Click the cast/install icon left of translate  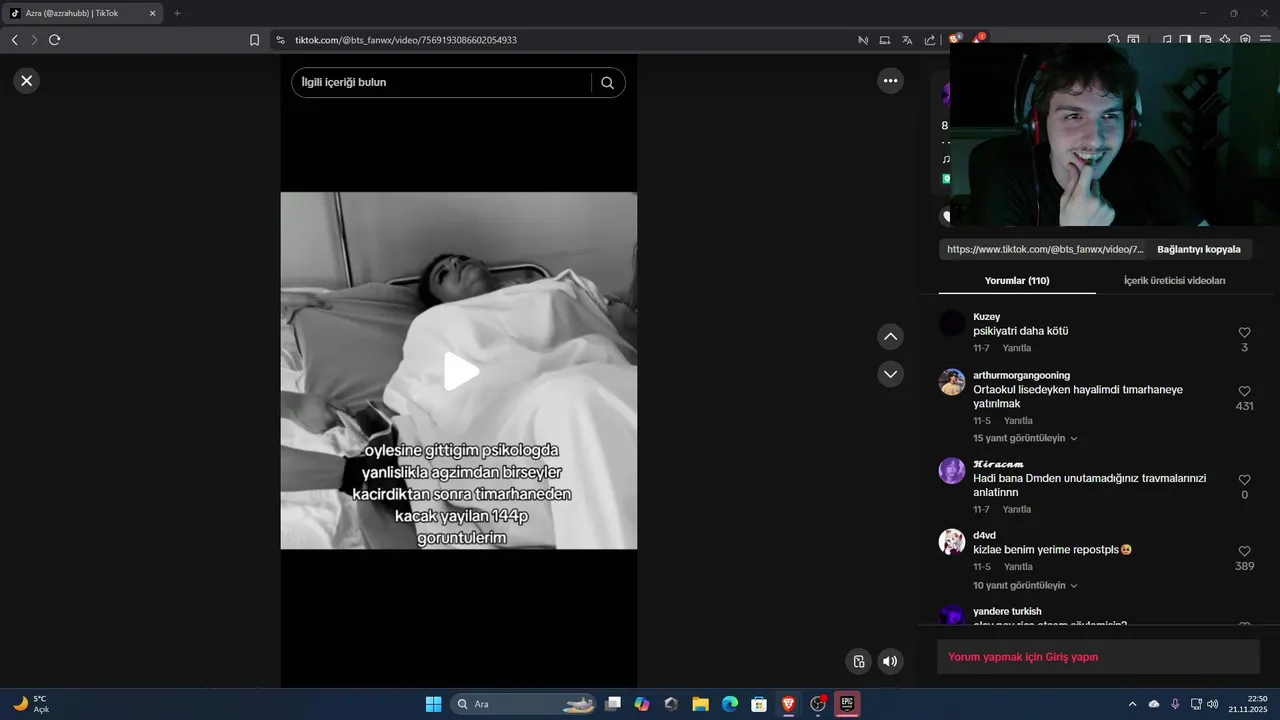tap(885, 40)
